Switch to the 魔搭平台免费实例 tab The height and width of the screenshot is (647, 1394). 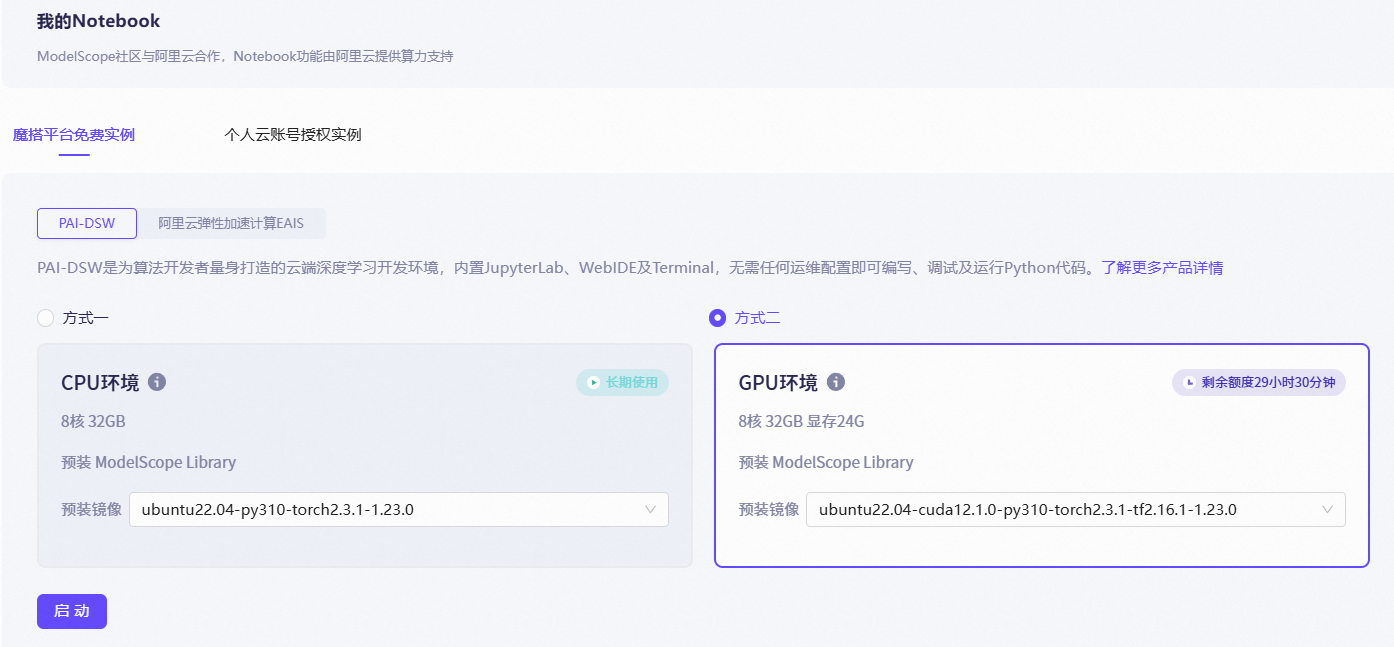point(73,134)
